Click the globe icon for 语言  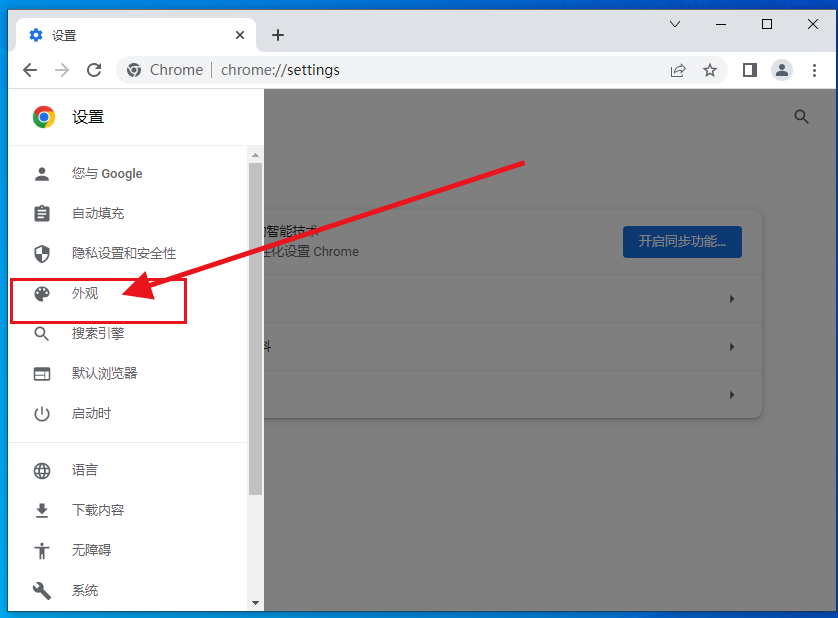tap(42, 470)
